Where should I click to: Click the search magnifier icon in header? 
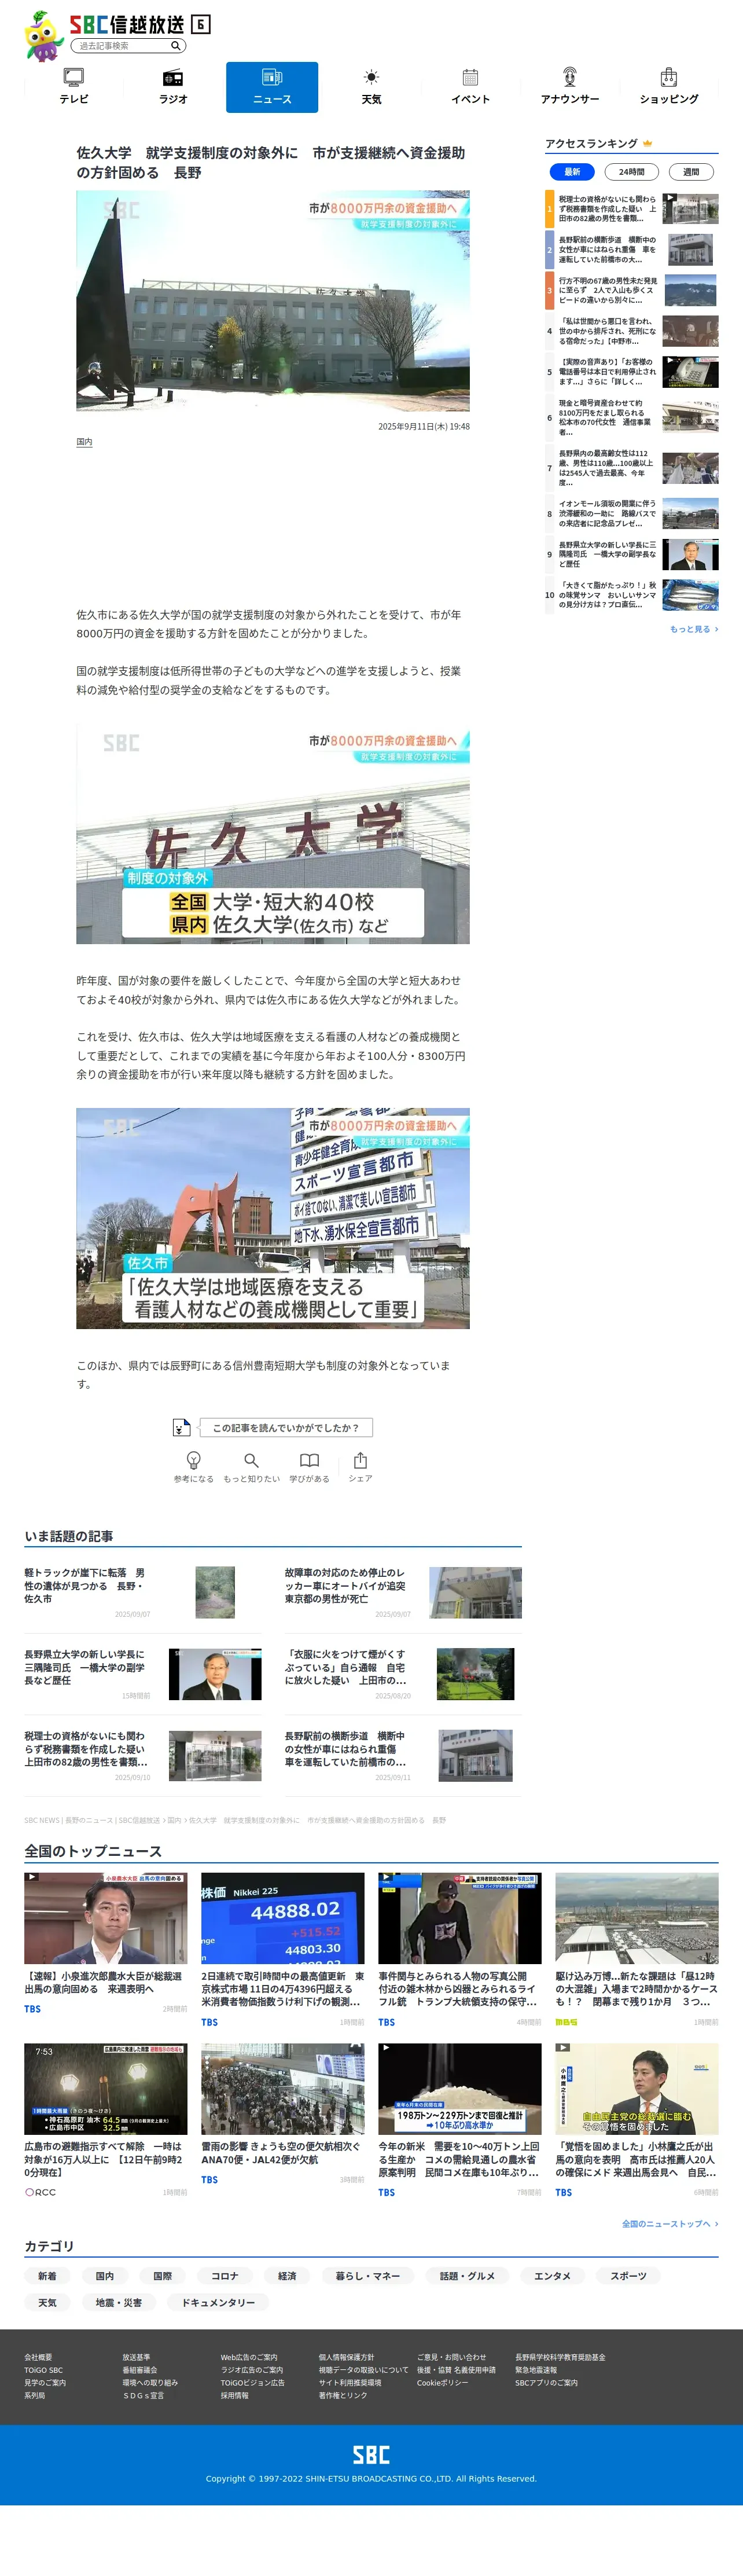click(x=176, y=46)
